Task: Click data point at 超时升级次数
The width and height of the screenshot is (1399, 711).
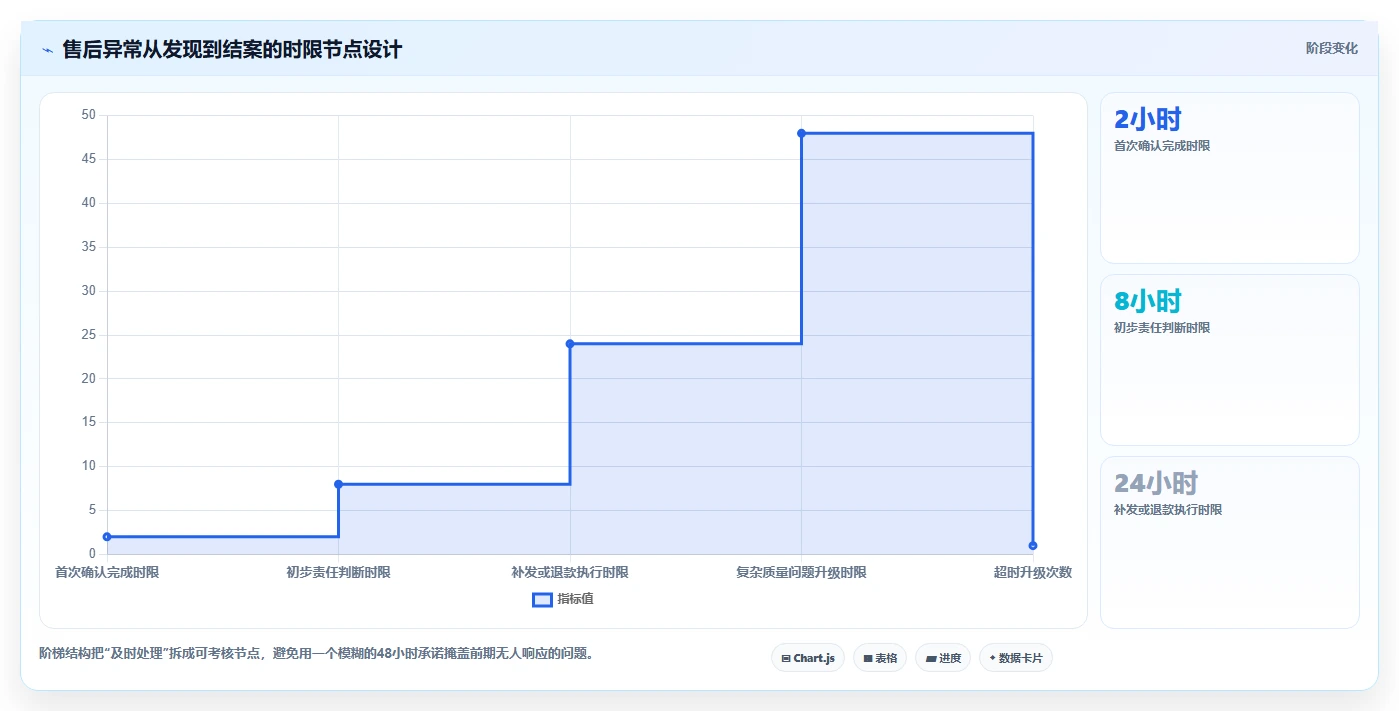Action: tap(1033, 545)
